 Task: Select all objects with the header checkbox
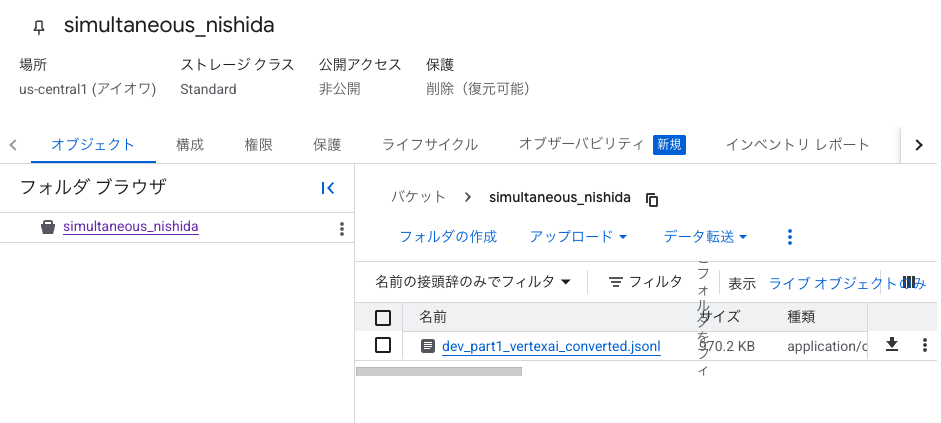383,317
